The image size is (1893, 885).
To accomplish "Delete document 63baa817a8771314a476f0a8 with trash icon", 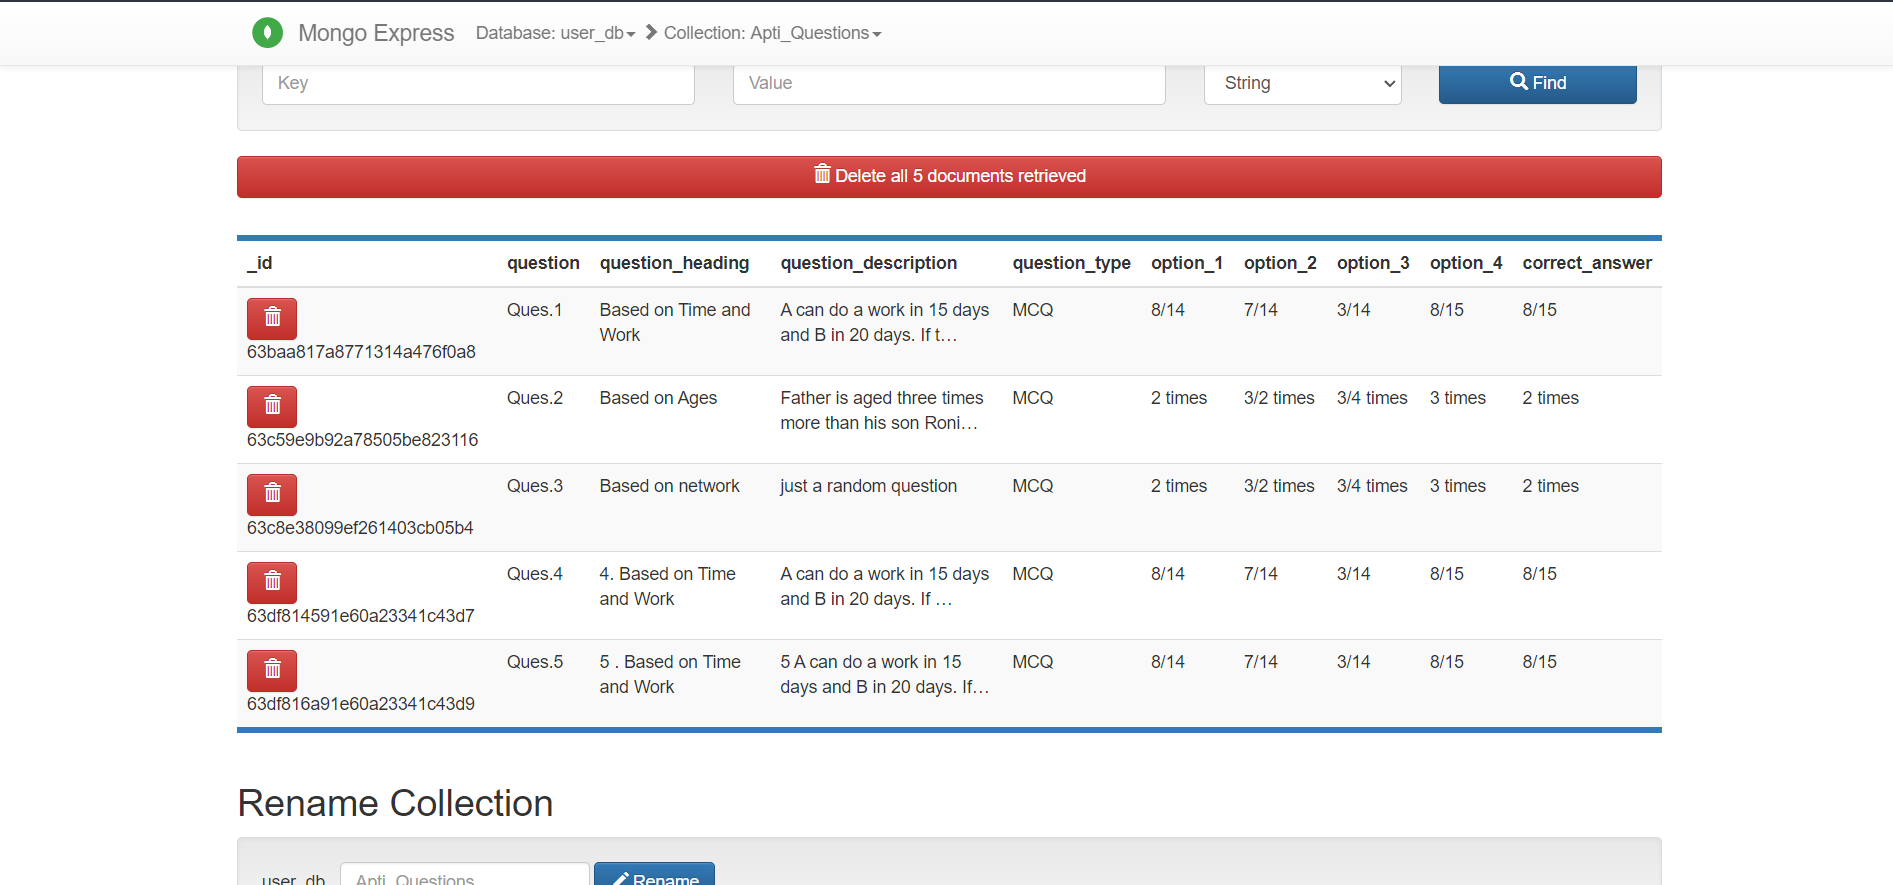I will click(272, 318).
